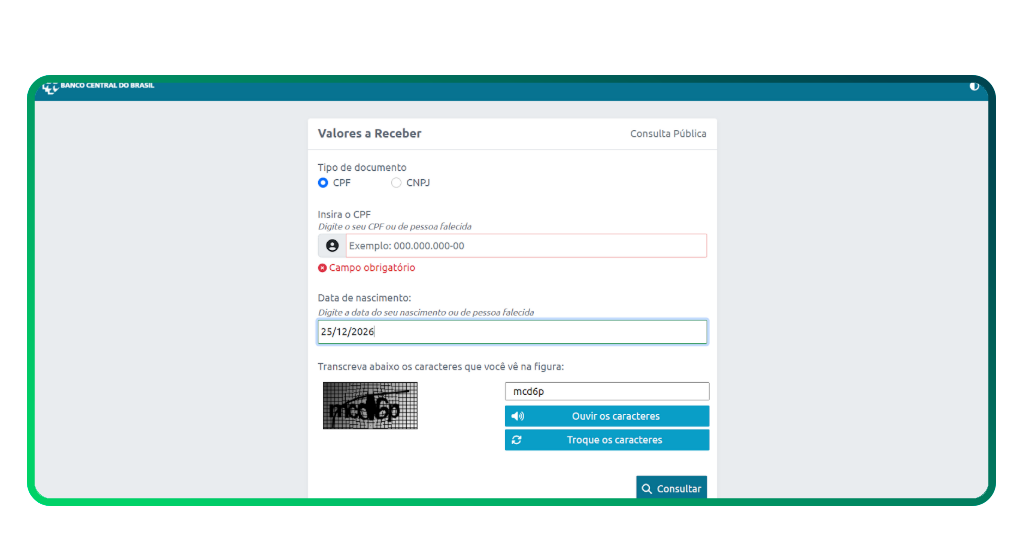1024x536 pixels.
Task: Click the Banco Central do Brasil logo icon
Action: (50, 87)
